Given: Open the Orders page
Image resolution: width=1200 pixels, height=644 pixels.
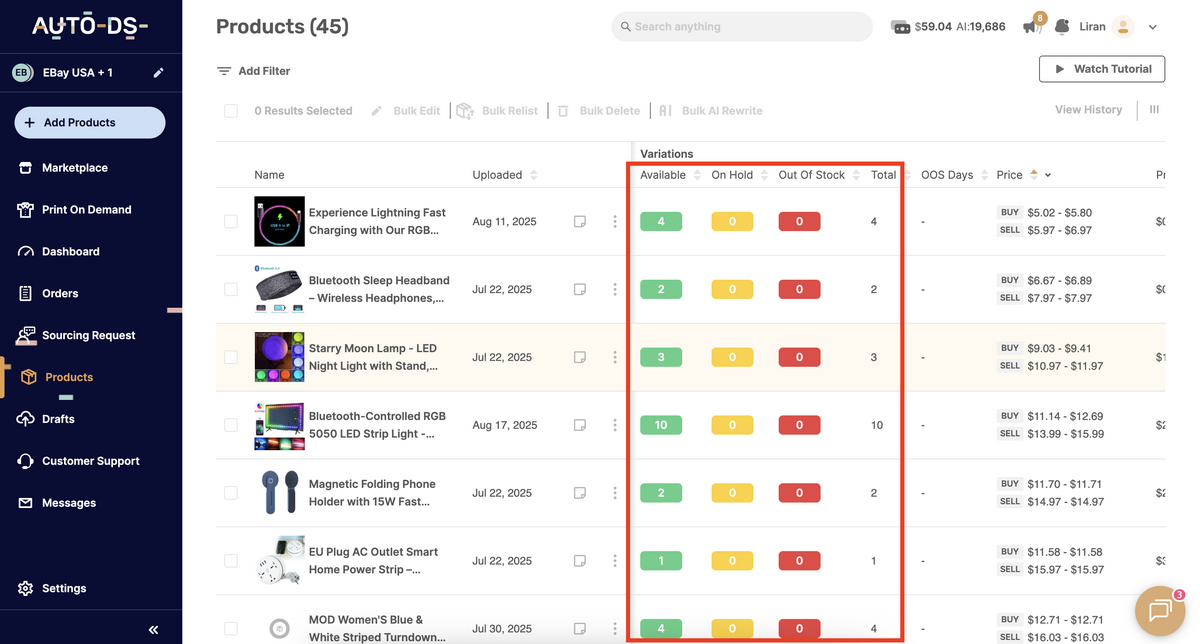Looking at the screenshot, I should (x=62, y=293).
